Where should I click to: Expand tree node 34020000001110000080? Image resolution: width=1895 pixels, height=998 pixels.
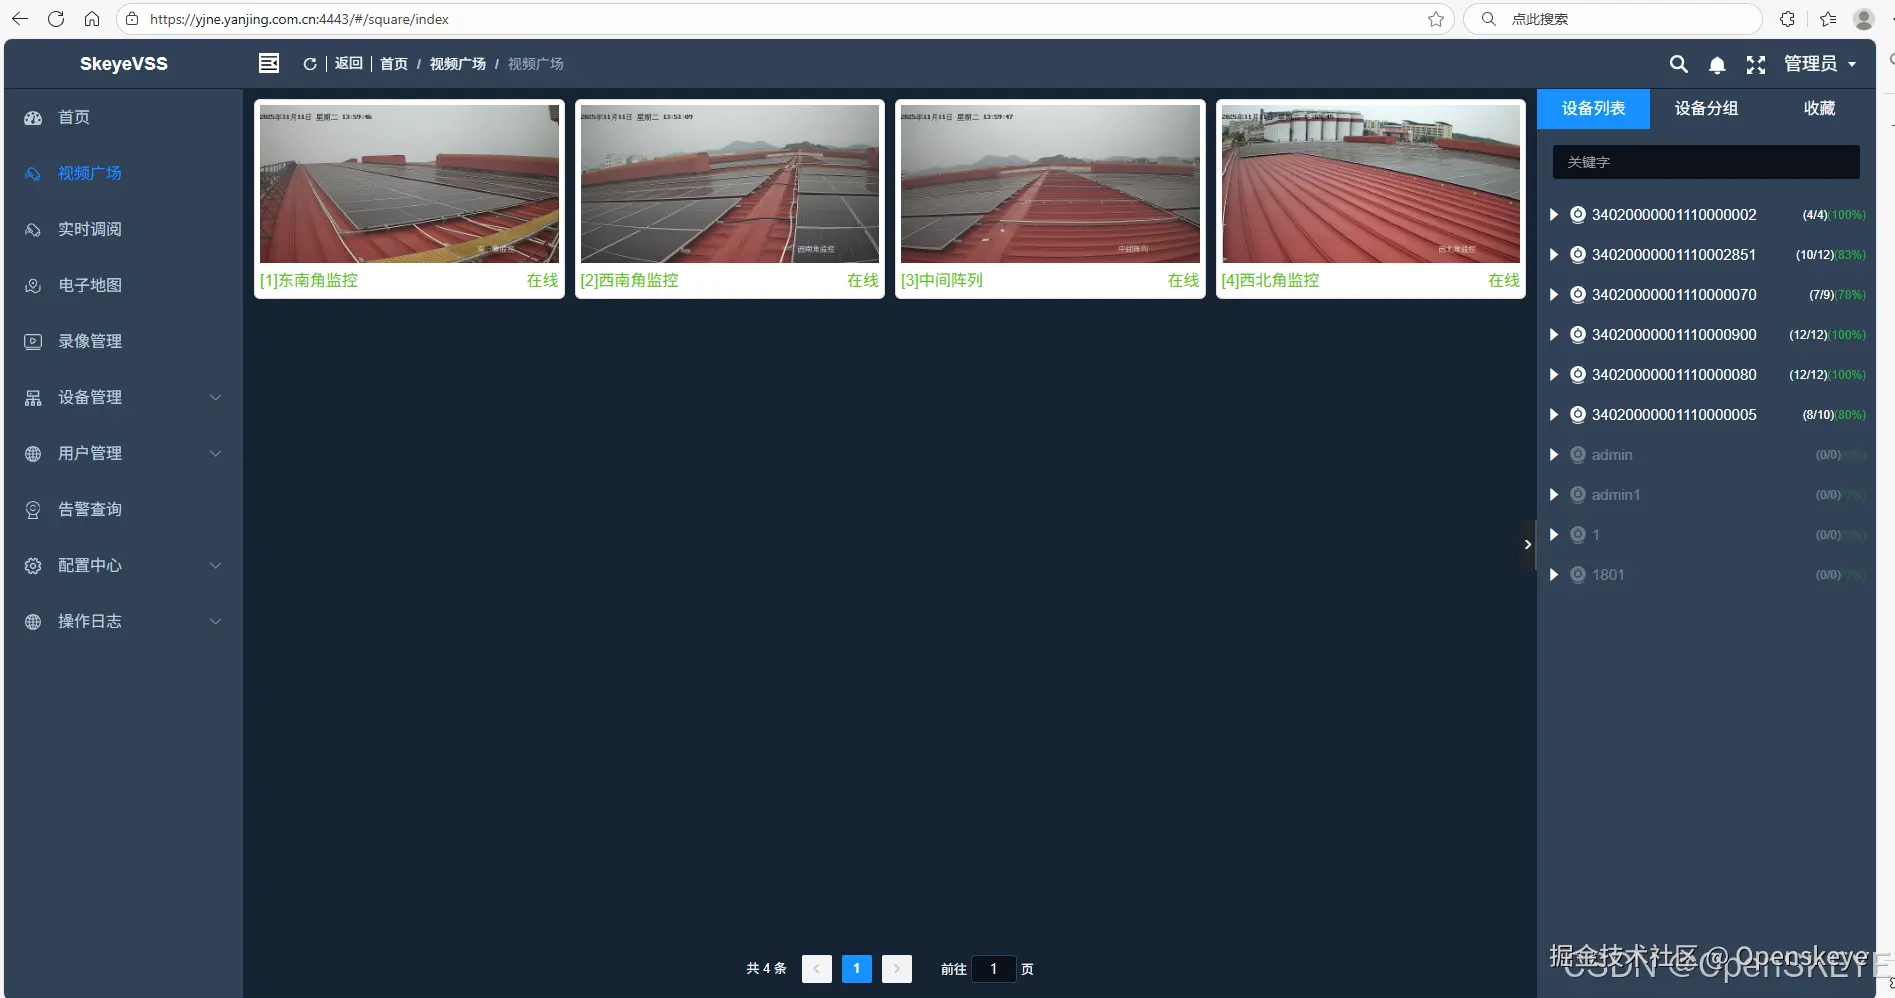tap(1553, 374)
